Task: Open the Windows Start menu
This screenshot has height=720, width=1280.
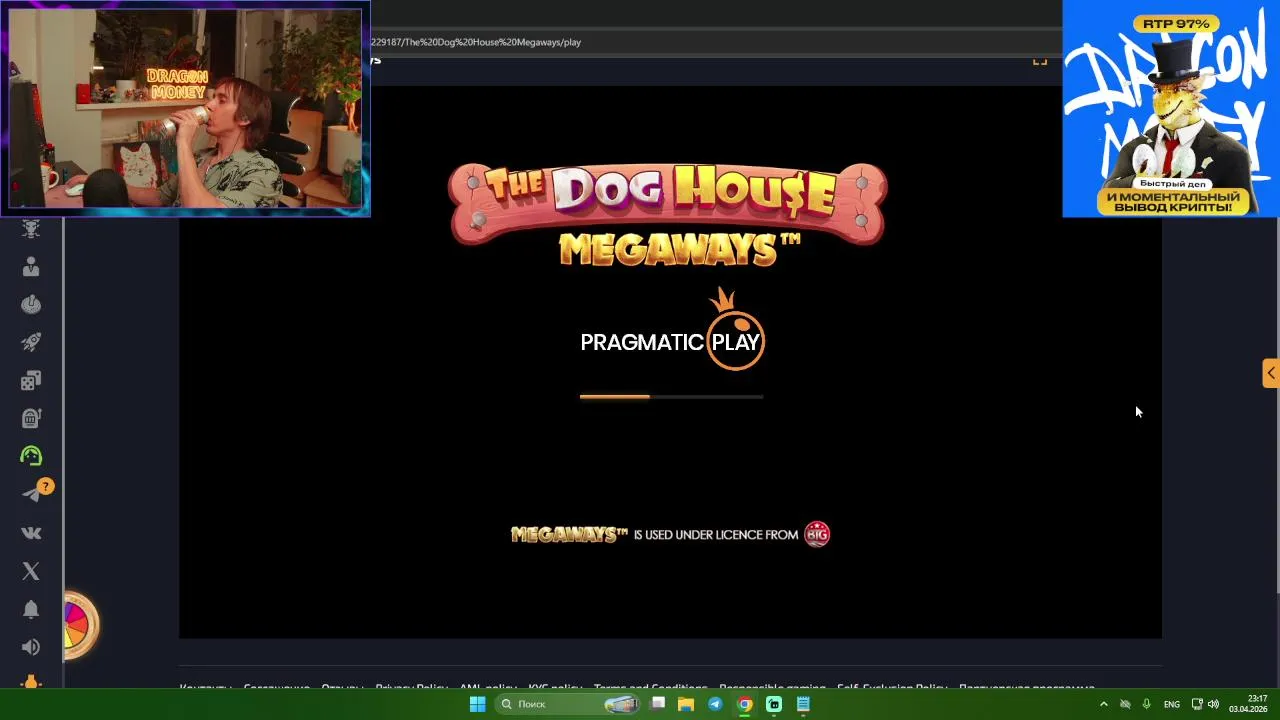Action: pyautogui.click(x=478, y=704)
